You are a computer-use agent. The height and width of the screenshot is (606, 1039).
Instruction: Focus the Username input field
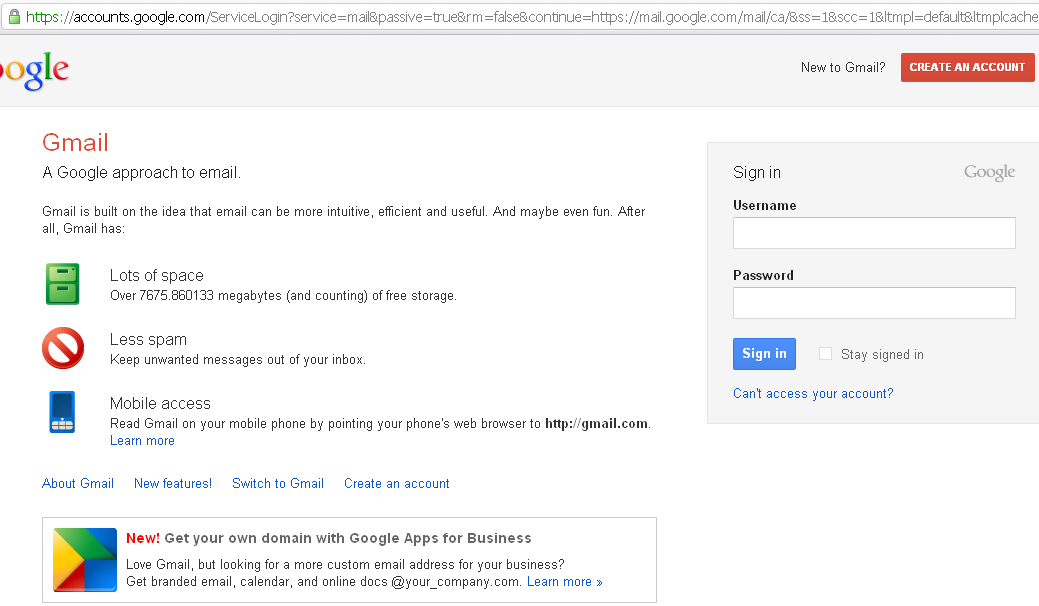[873, 233]
